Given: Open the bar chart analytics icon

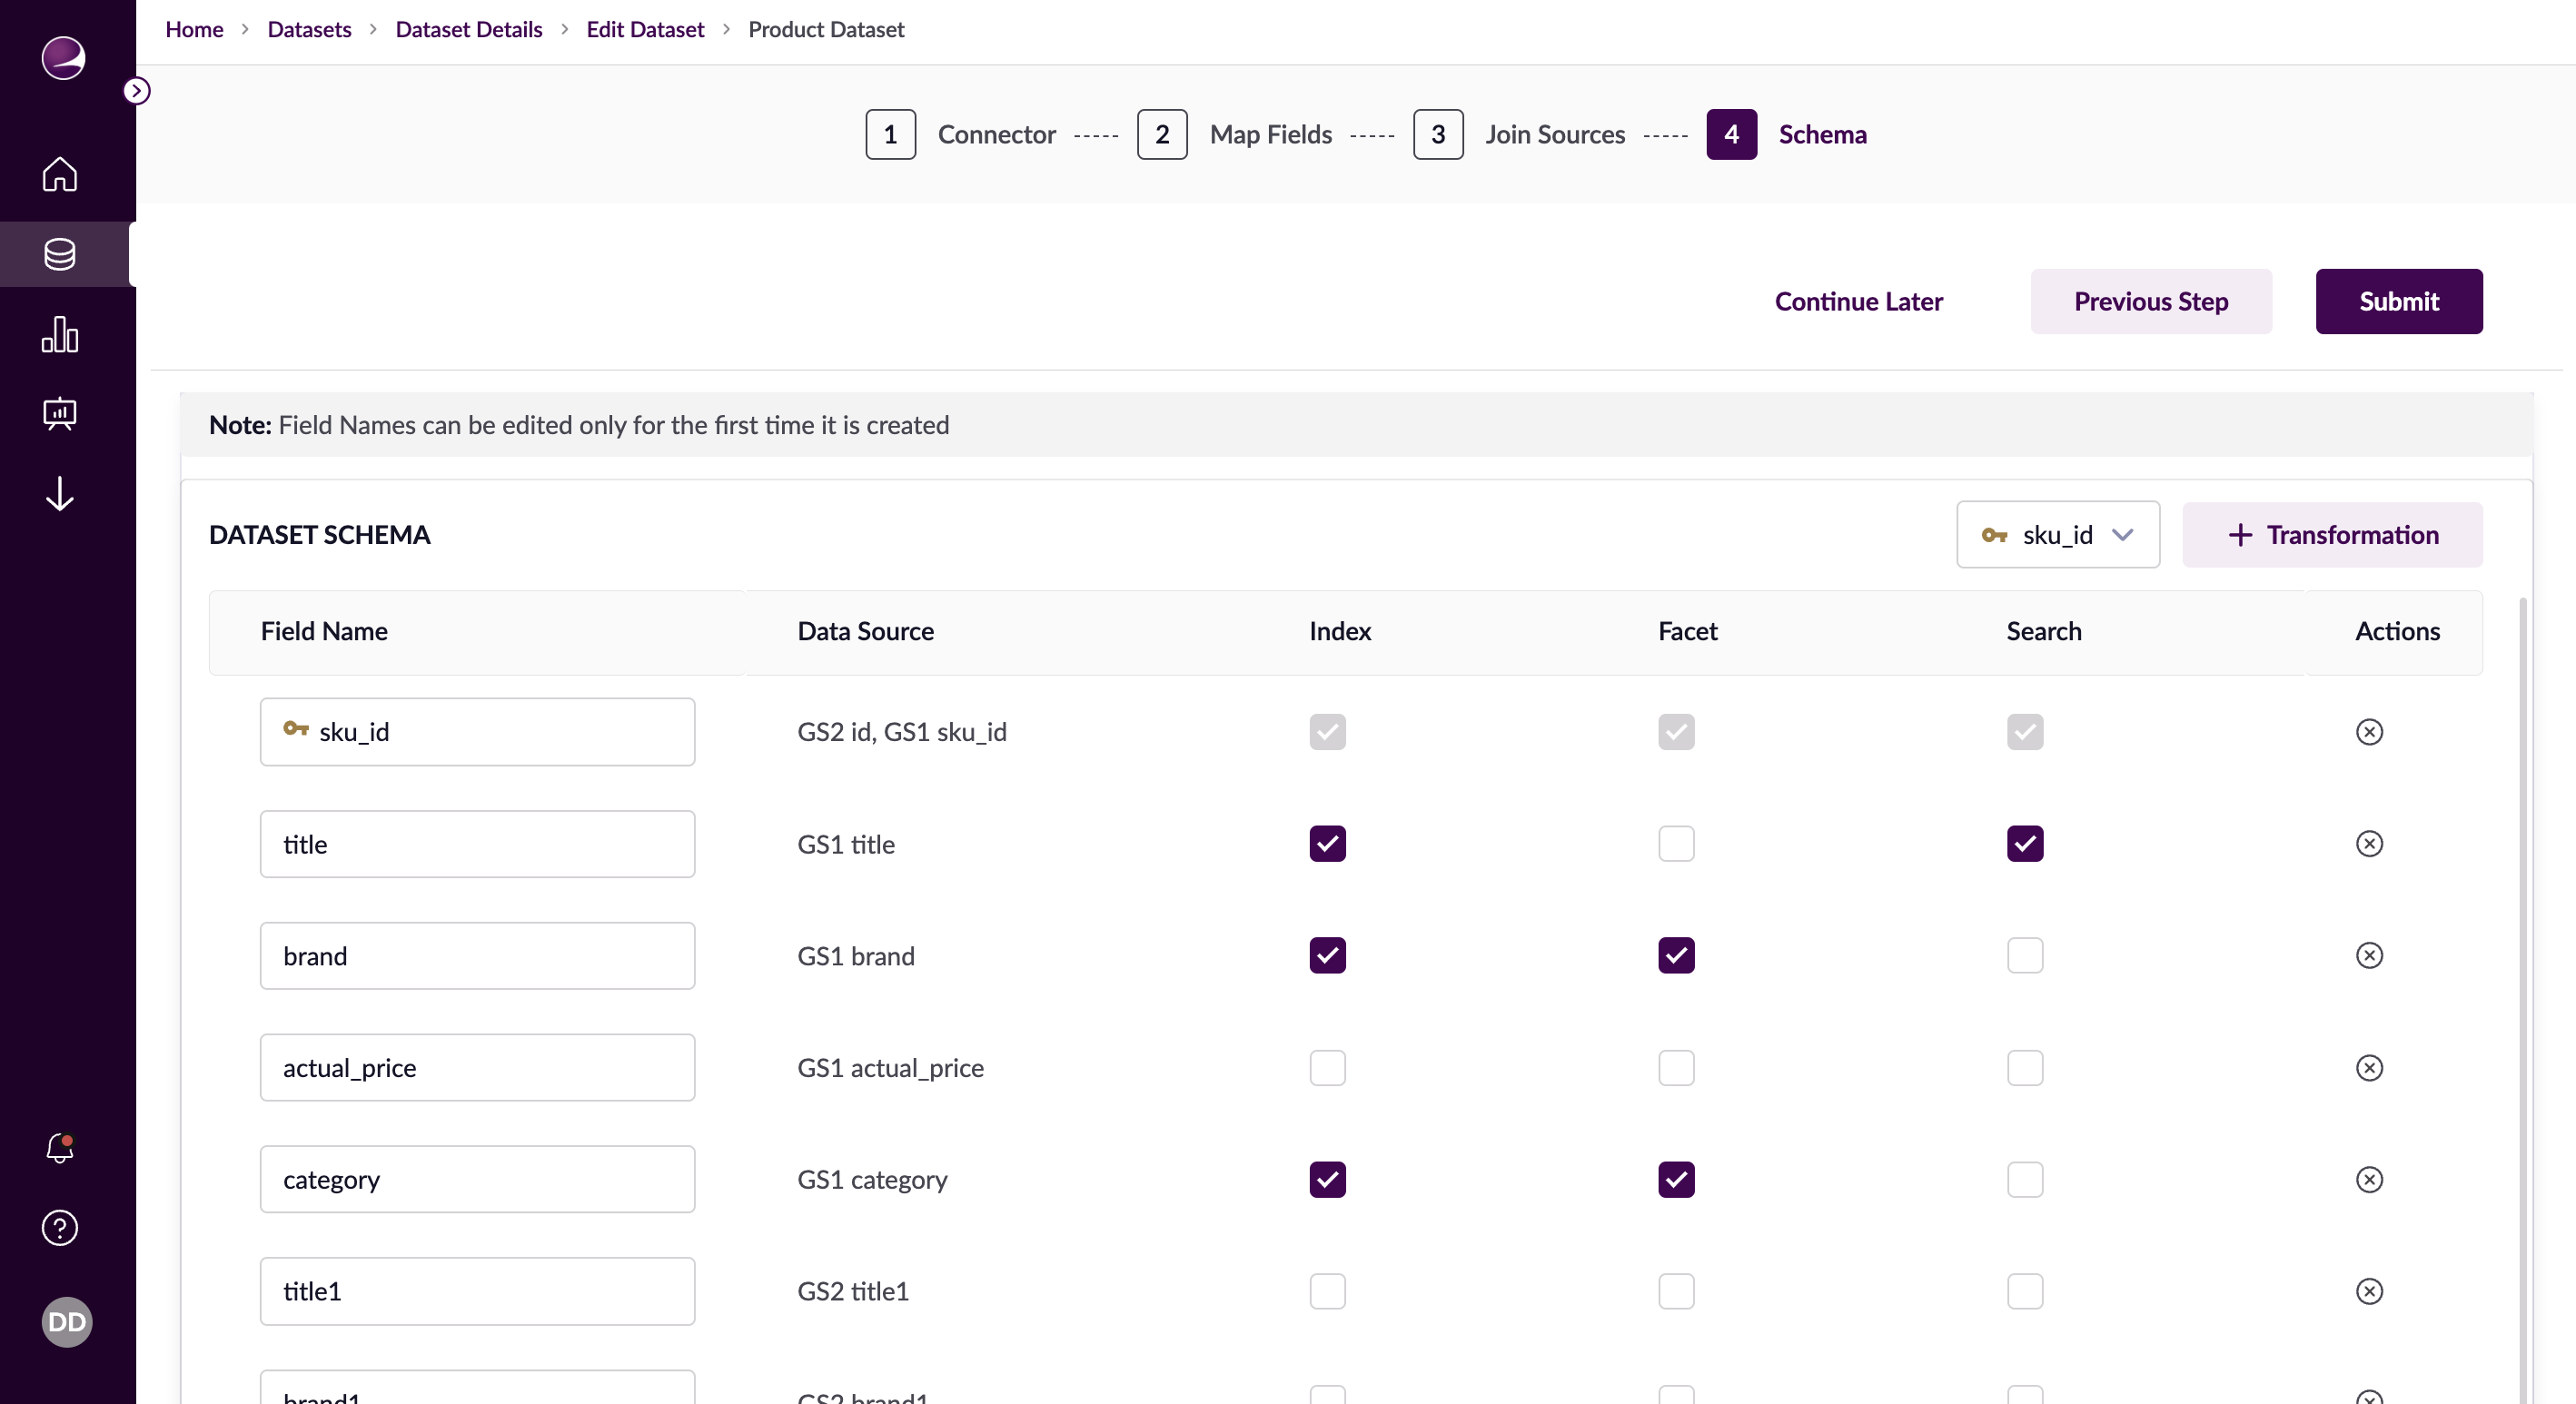Looking at the screenshot, I should coord(60,334).
